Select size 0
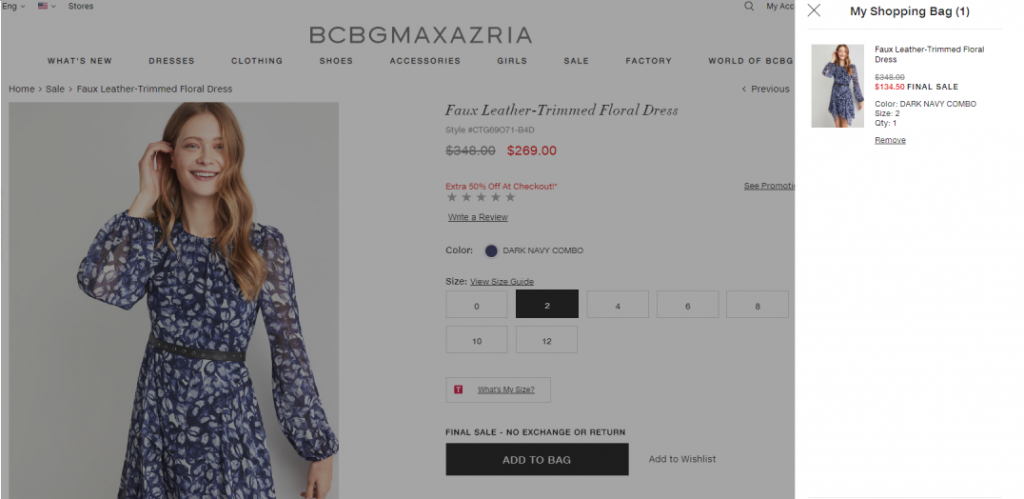The height and width of the screenshot is (499, 1024). (x=477, y=305)
